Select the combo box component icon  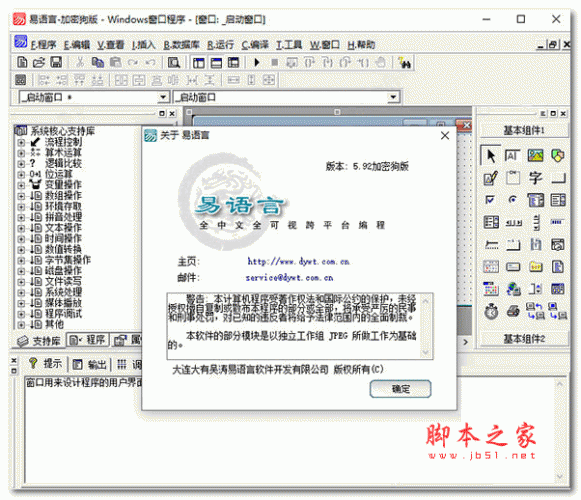pyautogui.click(x=535, y=200)
